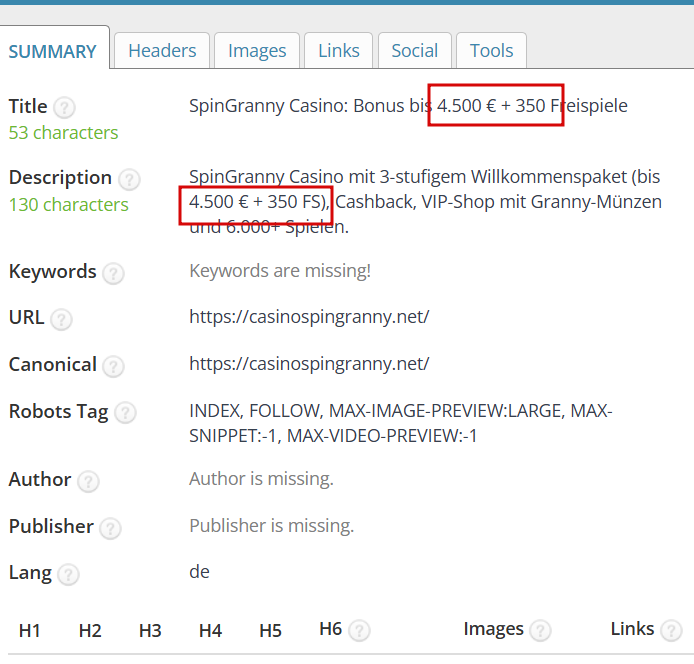Click the URL field label
The width and height of the screenshot is (694, 664).
coord(27,318)
